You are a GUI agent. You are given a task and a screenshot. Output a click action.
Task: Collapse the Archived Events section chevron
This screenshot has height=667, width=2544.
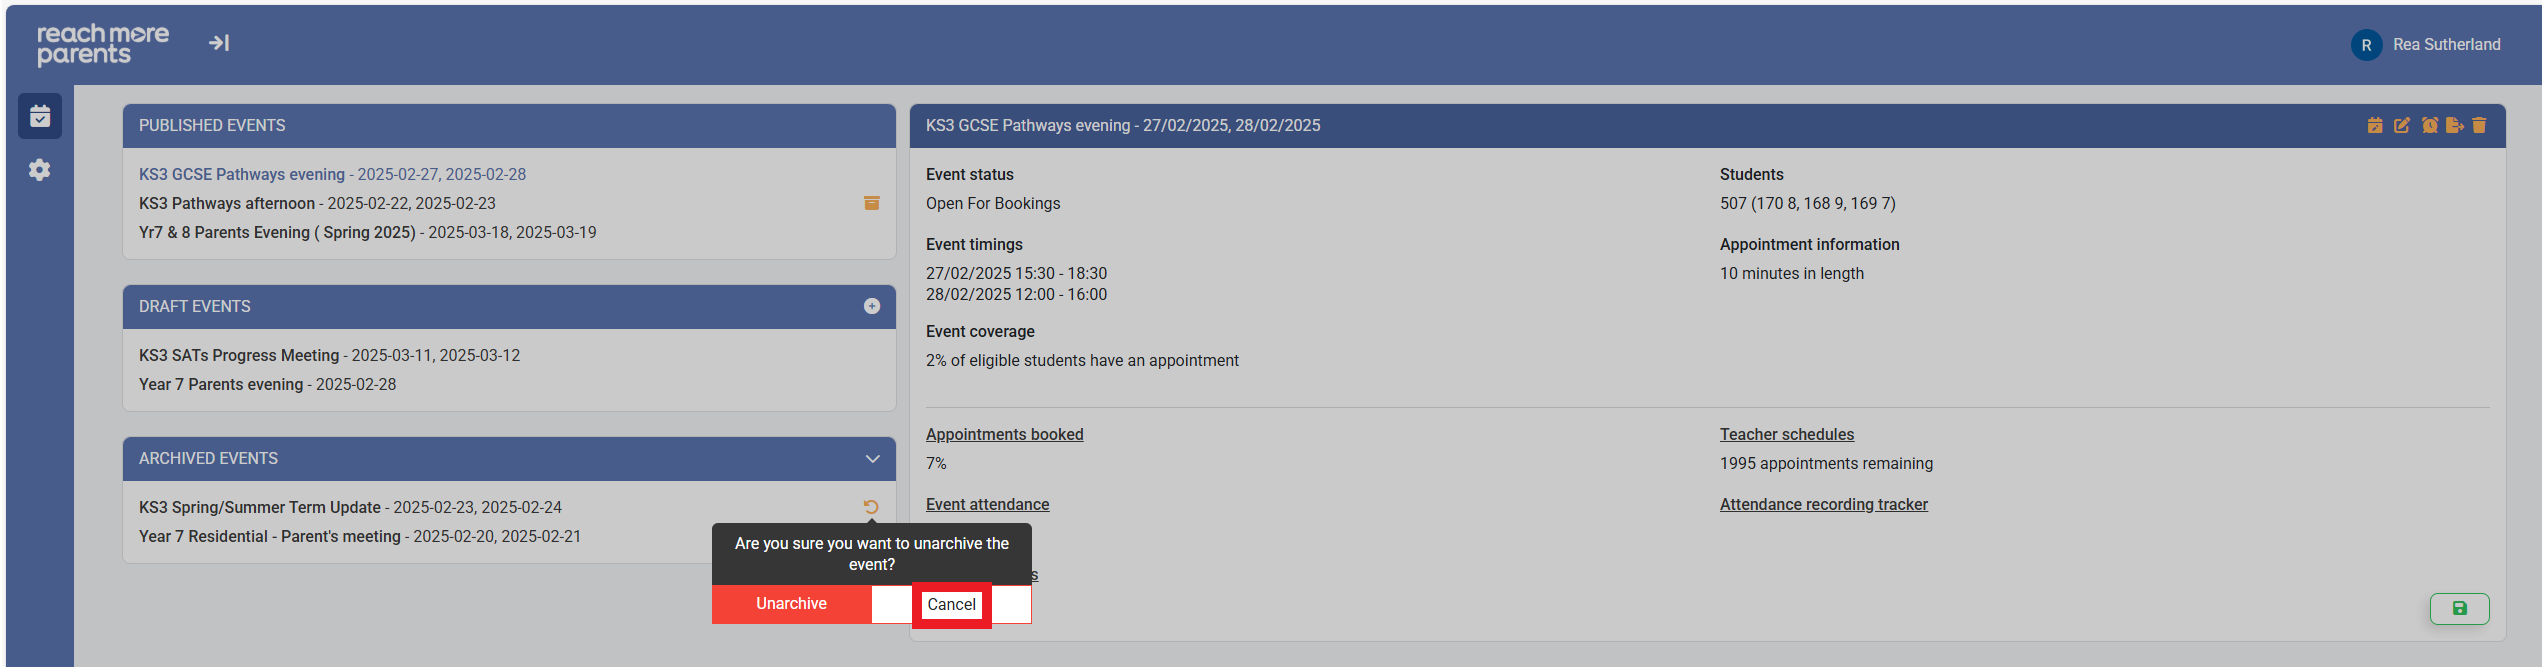(x=872, y=459)
